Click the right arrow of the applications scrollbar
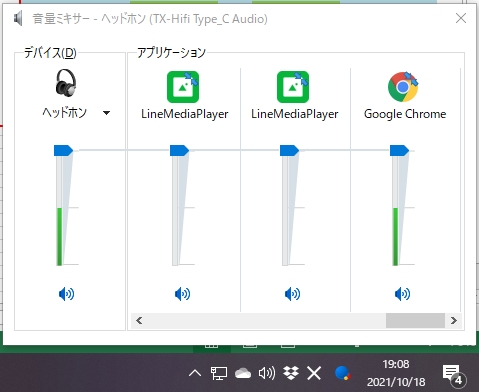Viewport: 479px width, 392px height. coord(454,321)
